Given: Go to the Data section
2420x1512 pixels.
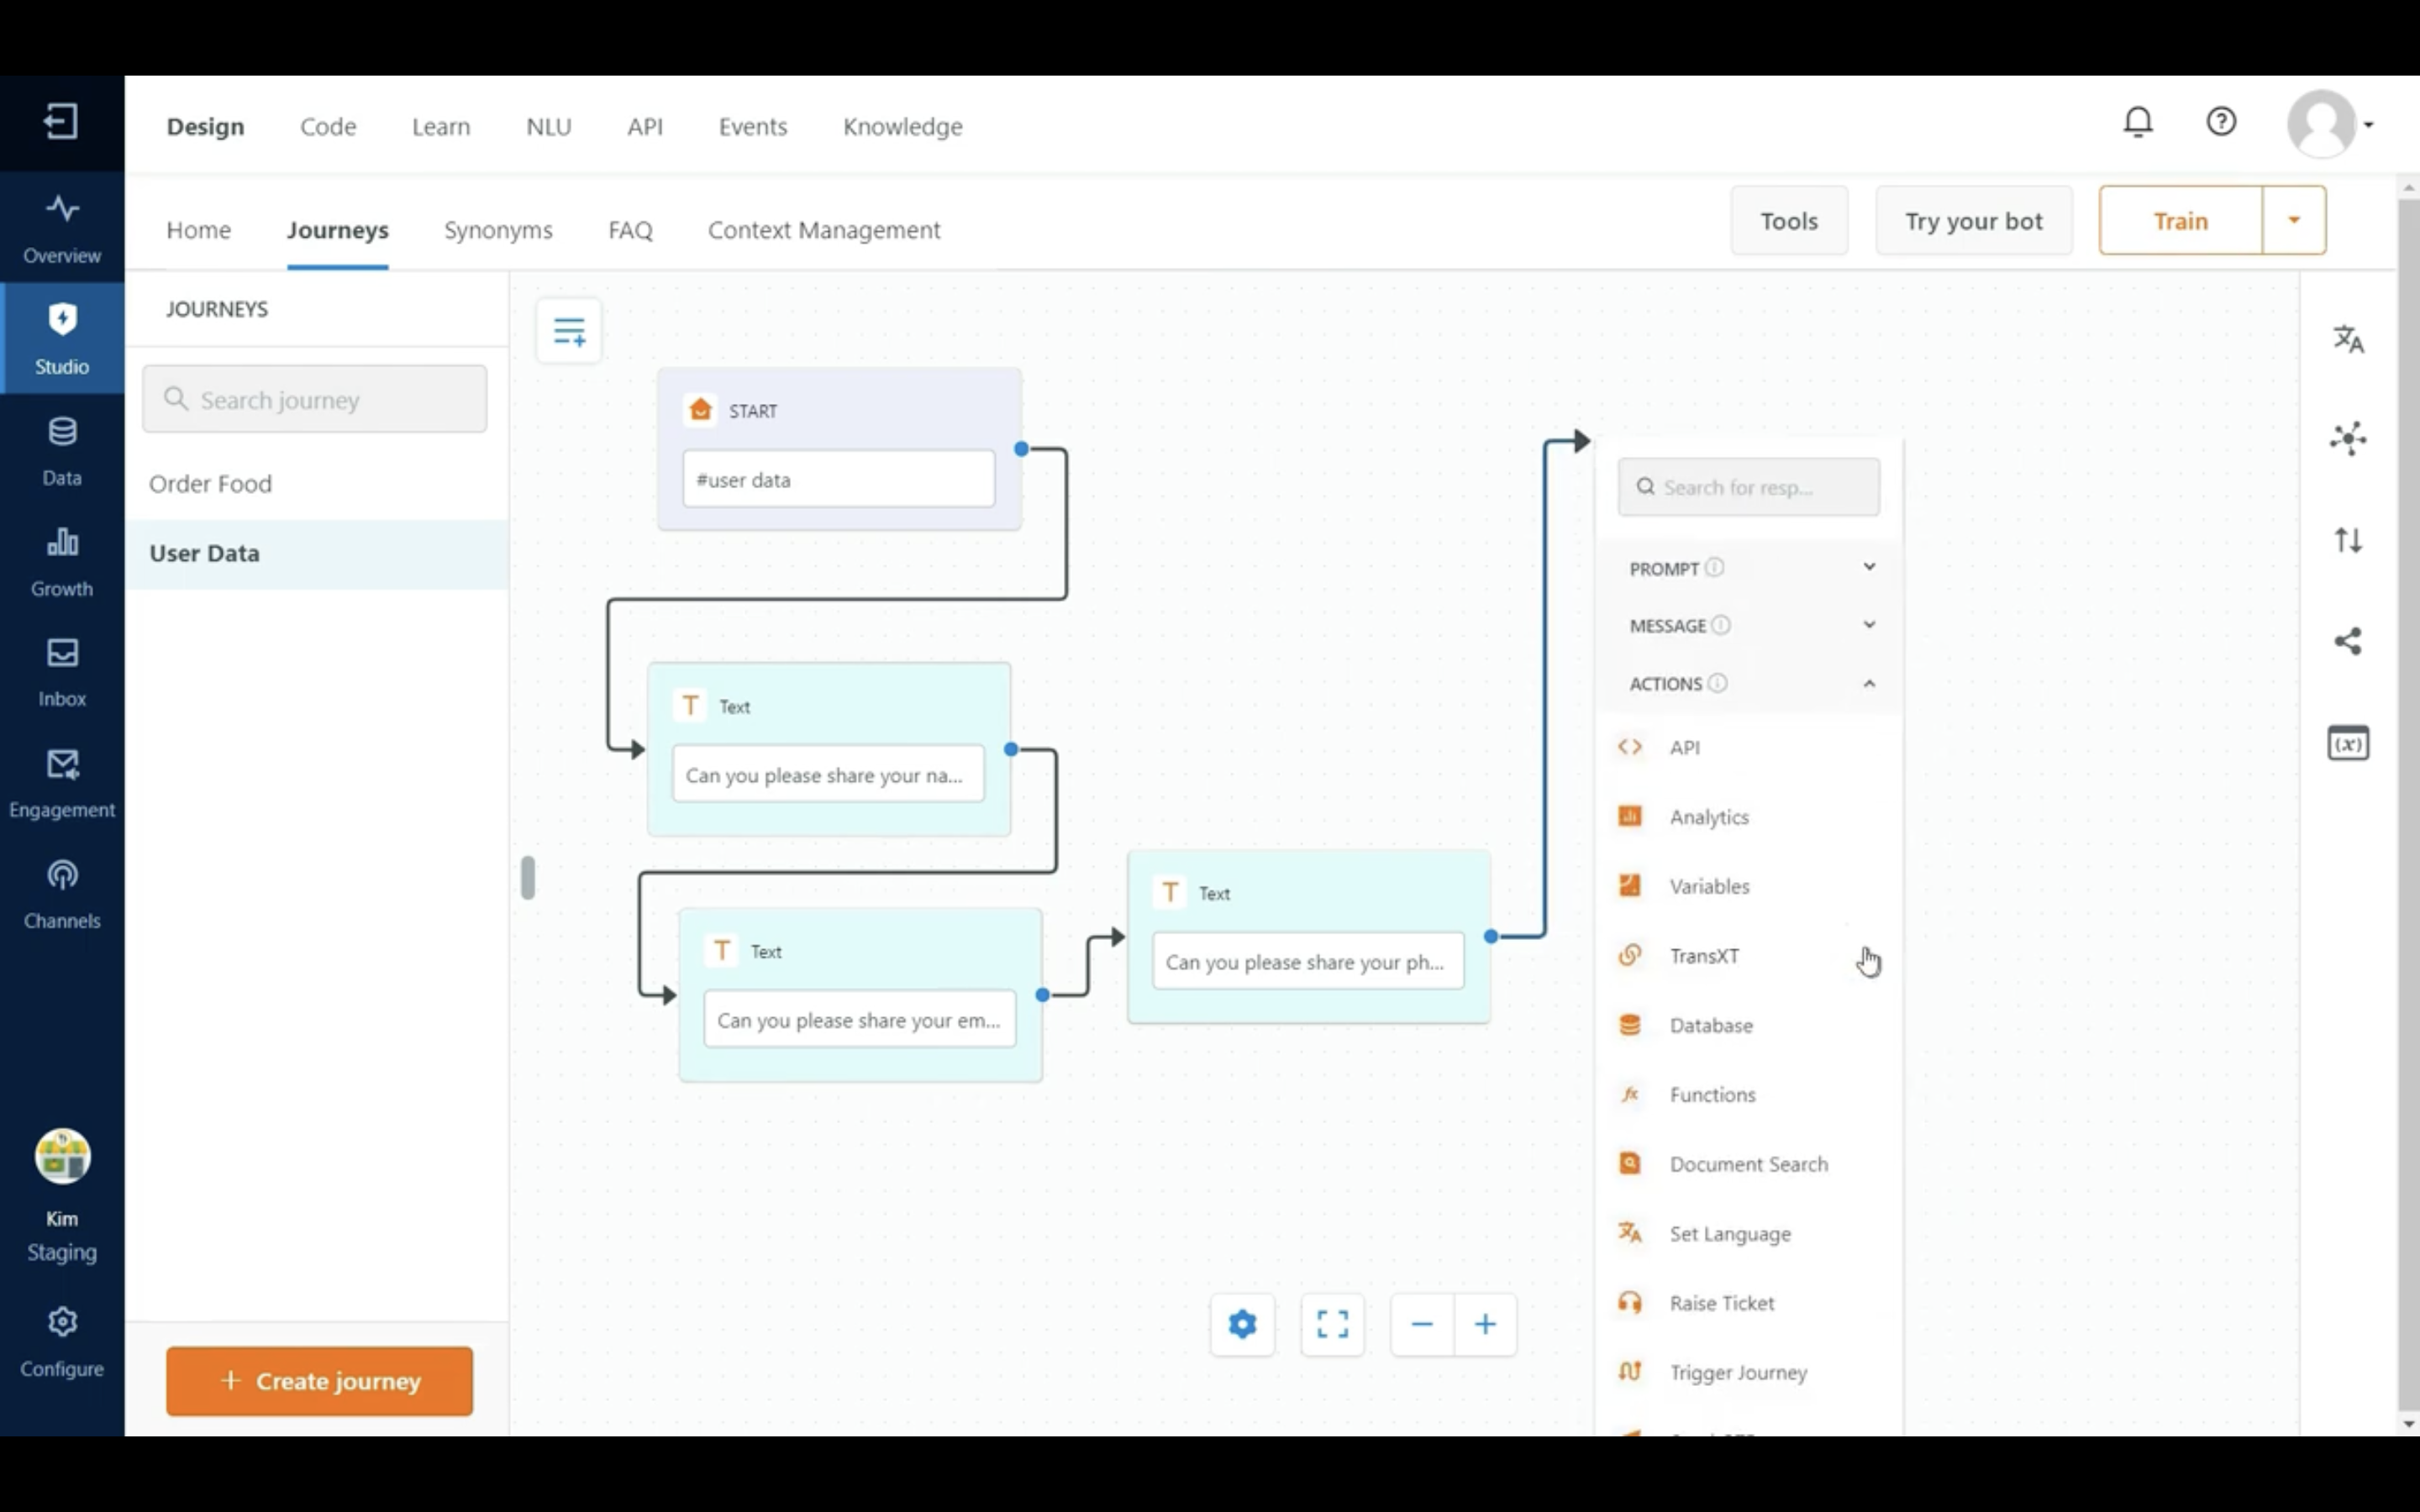Looking at the screenshot, I should 62,450.
